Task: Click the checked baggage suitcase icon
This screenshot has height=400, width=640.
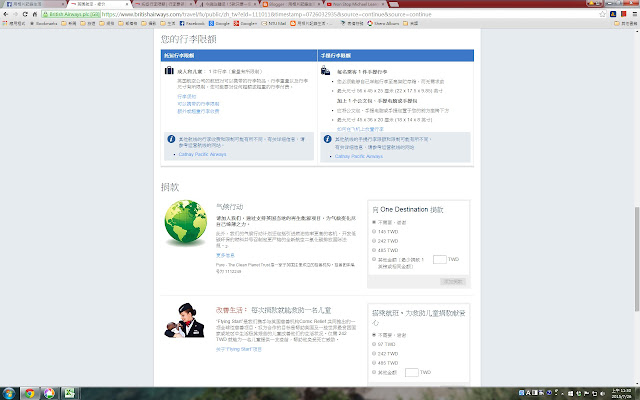Action: pos(169,71)
